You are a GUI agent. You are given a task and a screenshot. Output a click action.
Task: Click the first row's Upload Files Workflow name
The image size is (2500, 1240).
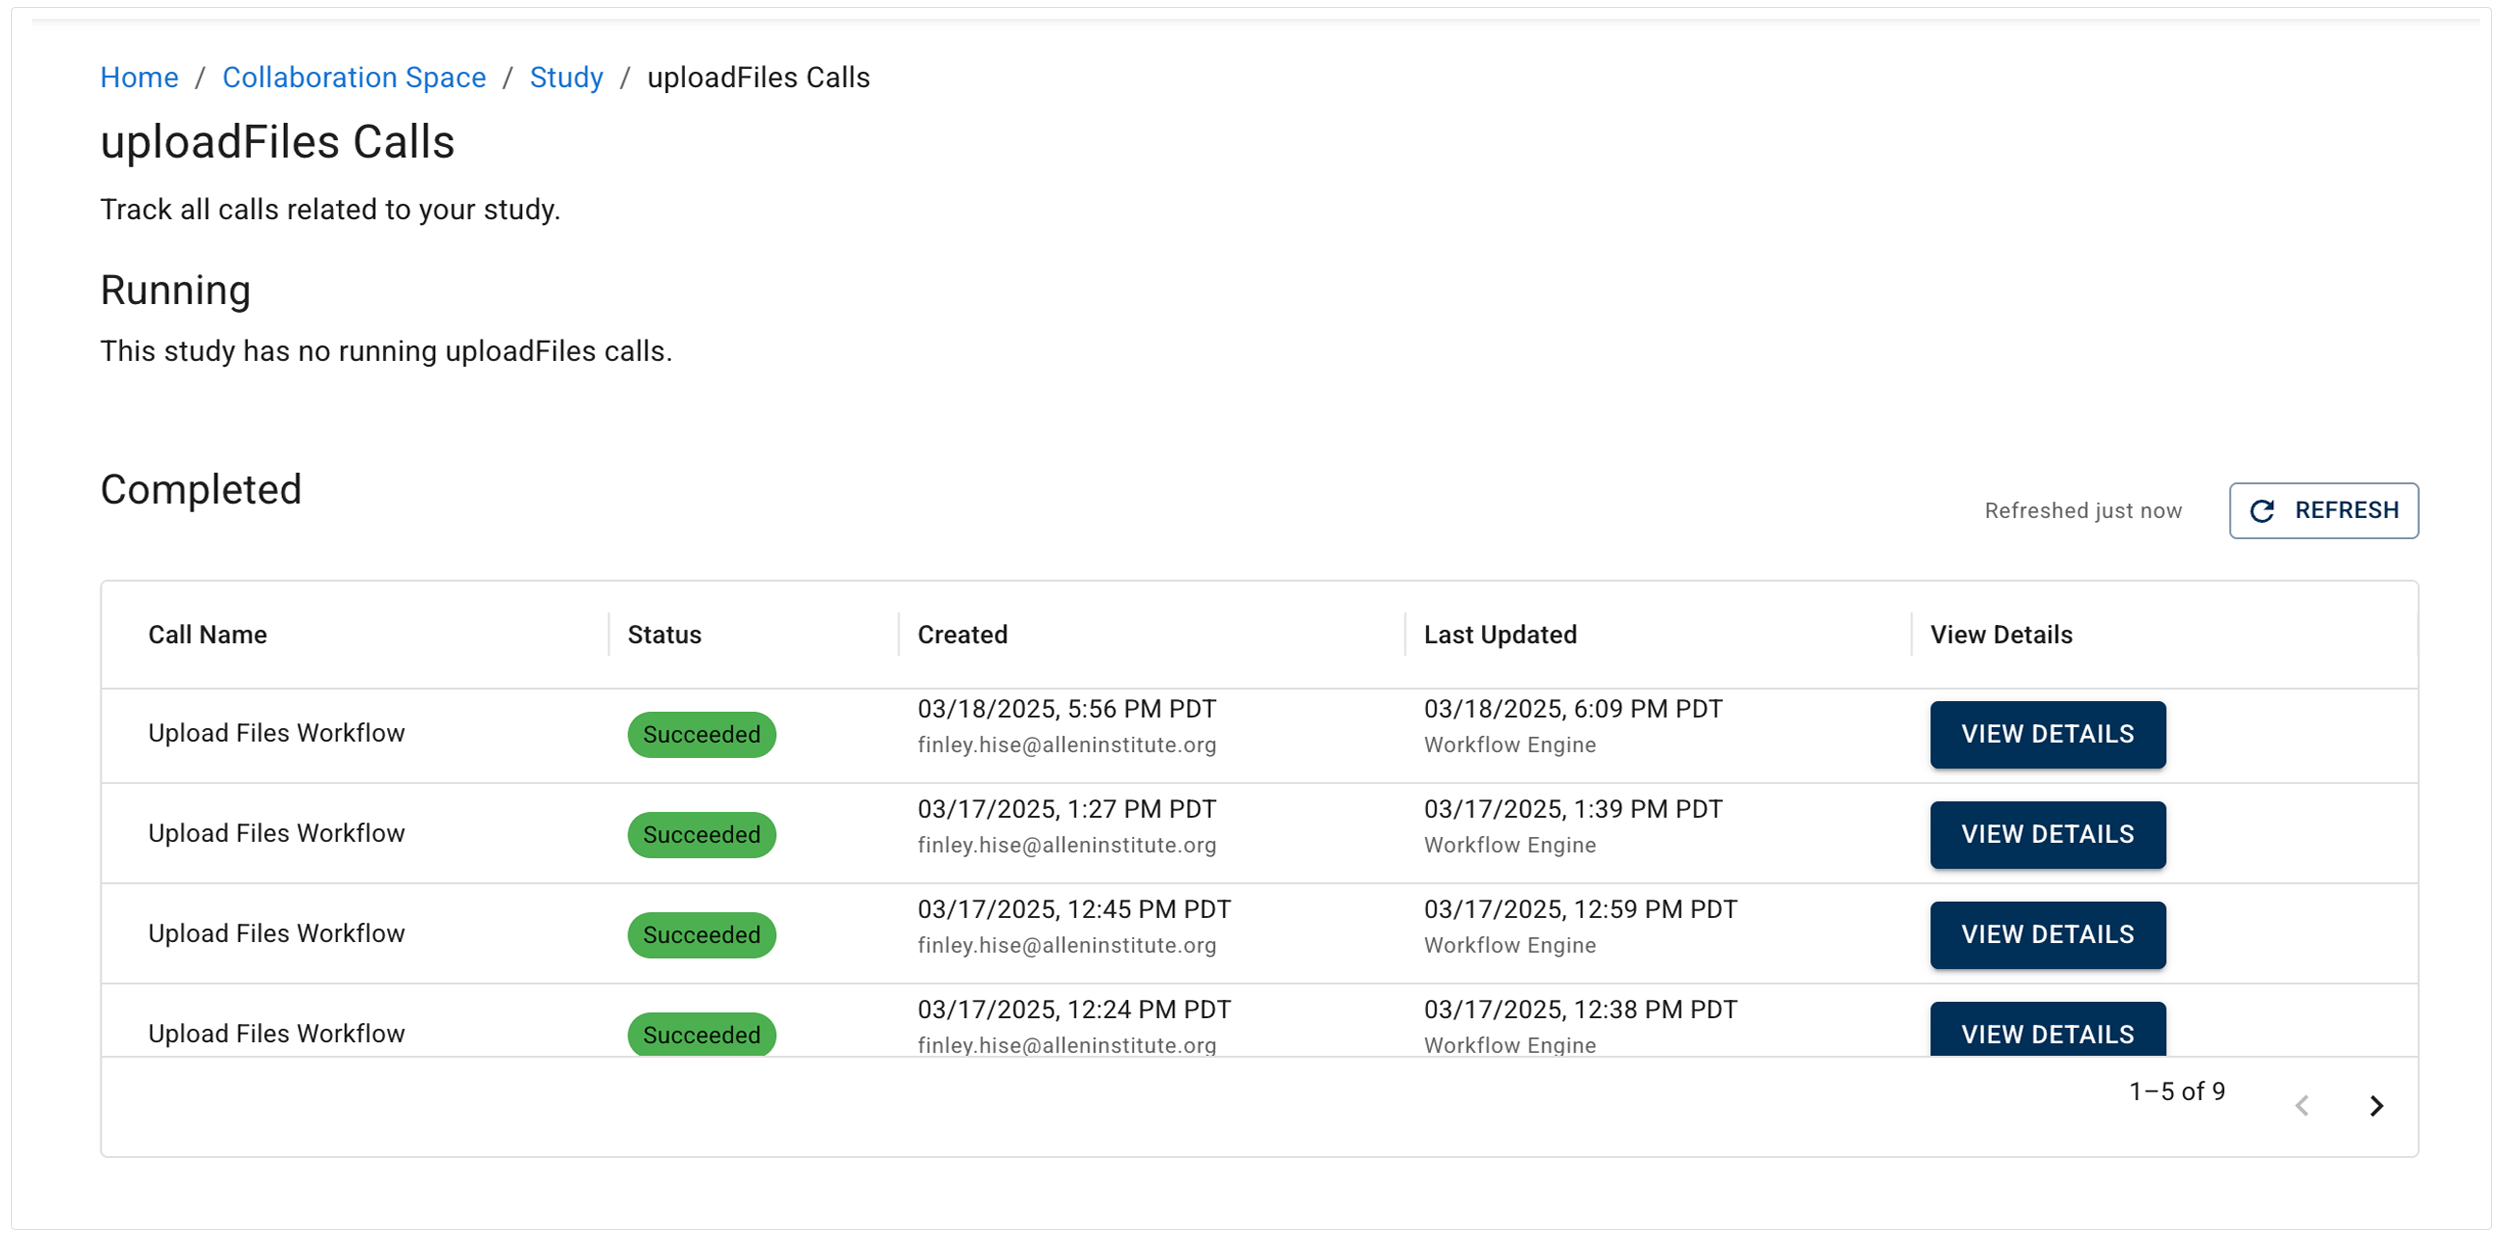click(276, 734)
